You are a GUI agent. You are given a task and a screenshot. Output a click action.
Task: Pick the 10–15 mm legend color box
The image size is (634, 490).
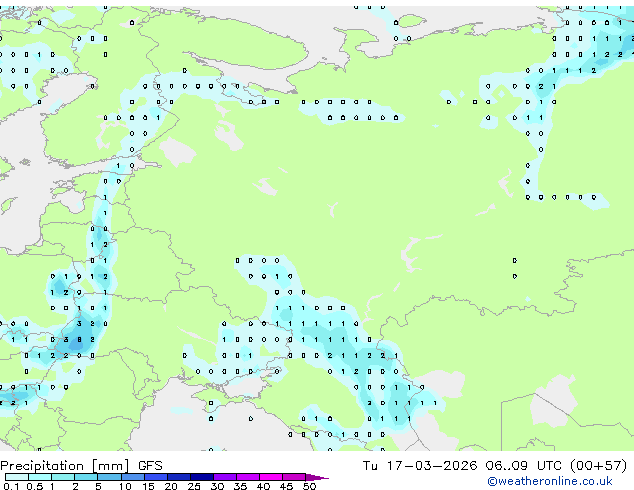click(132, 477)
